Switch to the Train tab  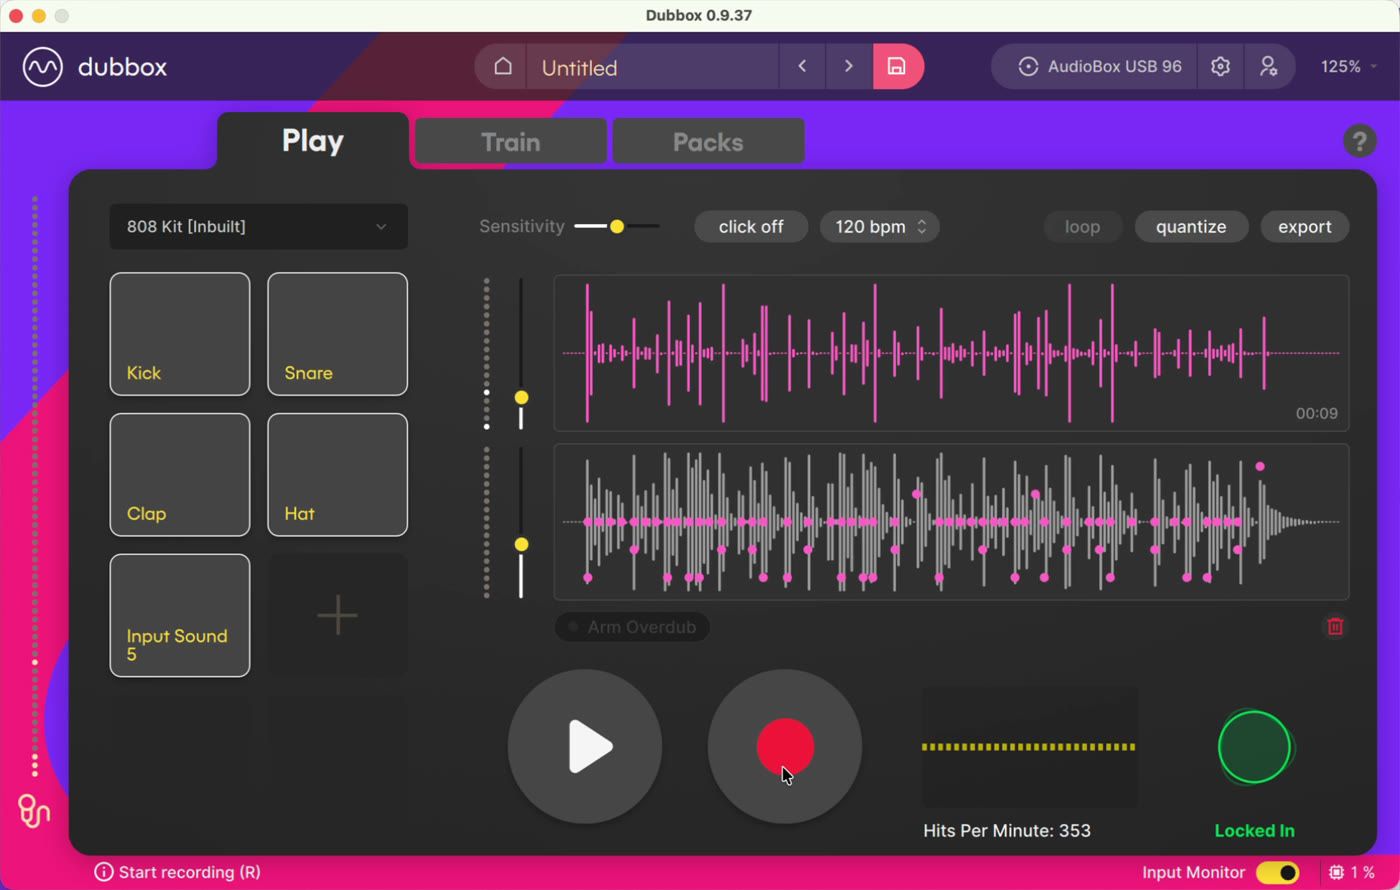pos(510,141)
